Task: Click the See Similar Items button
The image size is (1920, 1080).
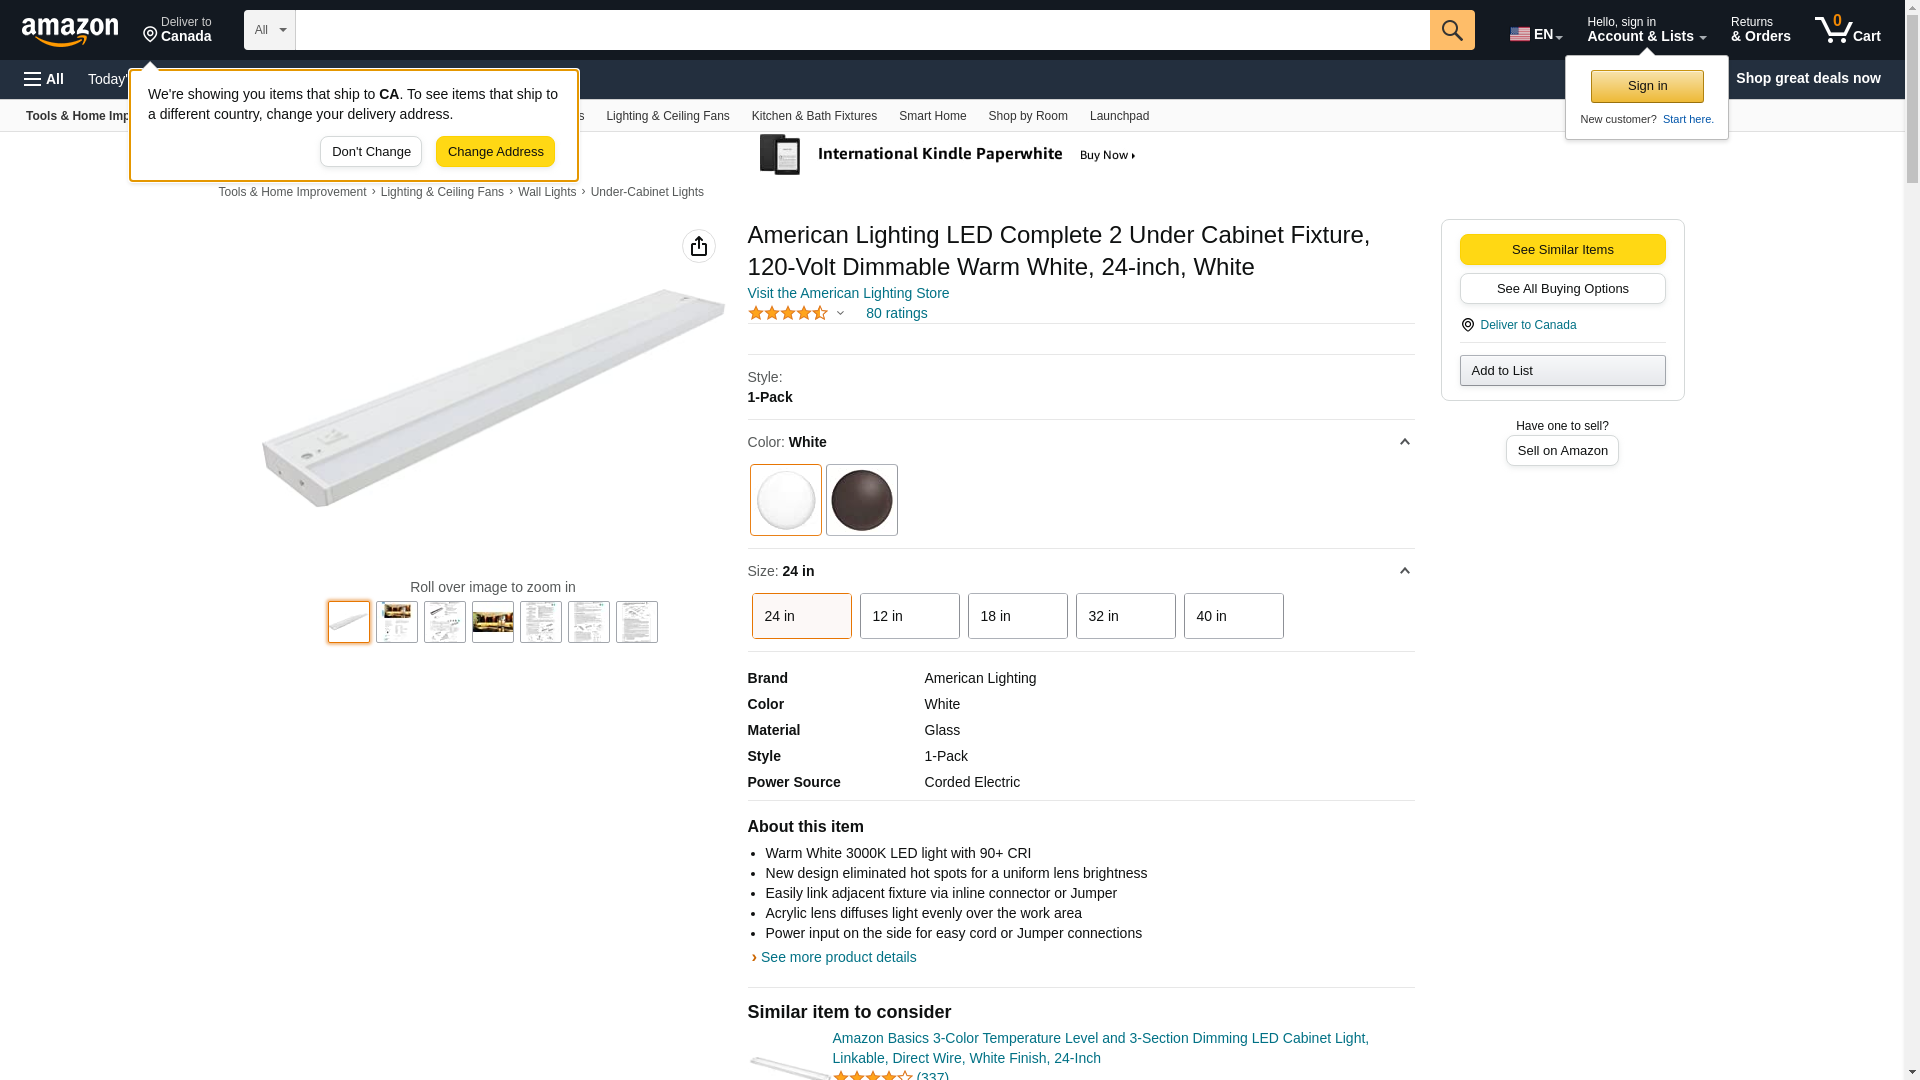Action: (1562, 250)
